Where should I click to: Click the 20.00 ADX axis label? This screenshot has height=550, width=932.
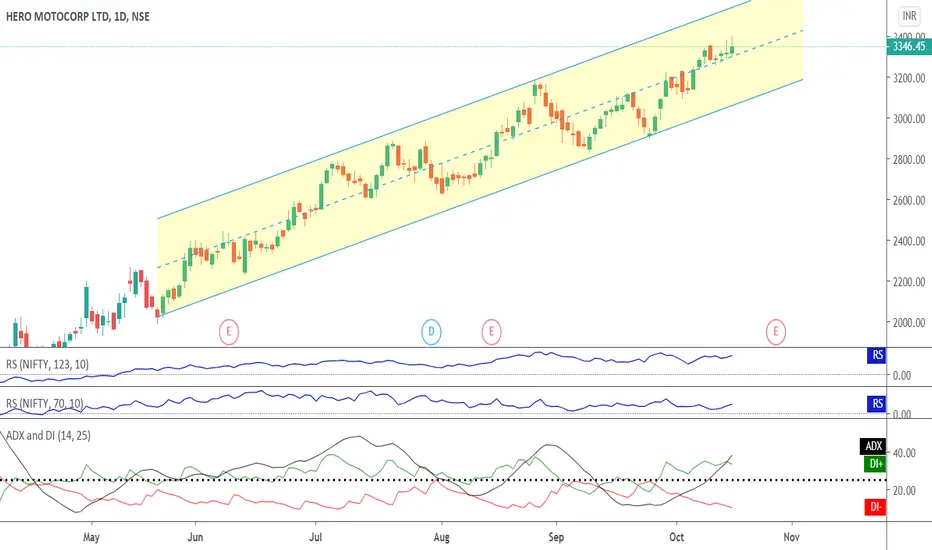point(904,491)
